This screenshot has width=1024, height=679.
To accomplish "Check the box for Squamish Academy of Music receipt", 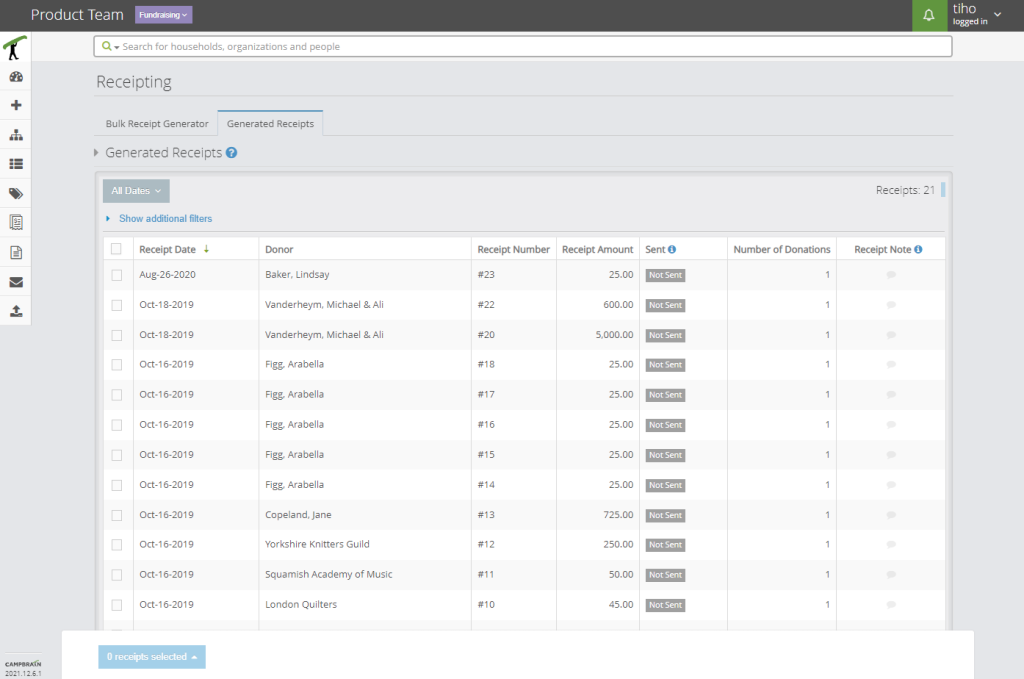I will tap(117, 575).
